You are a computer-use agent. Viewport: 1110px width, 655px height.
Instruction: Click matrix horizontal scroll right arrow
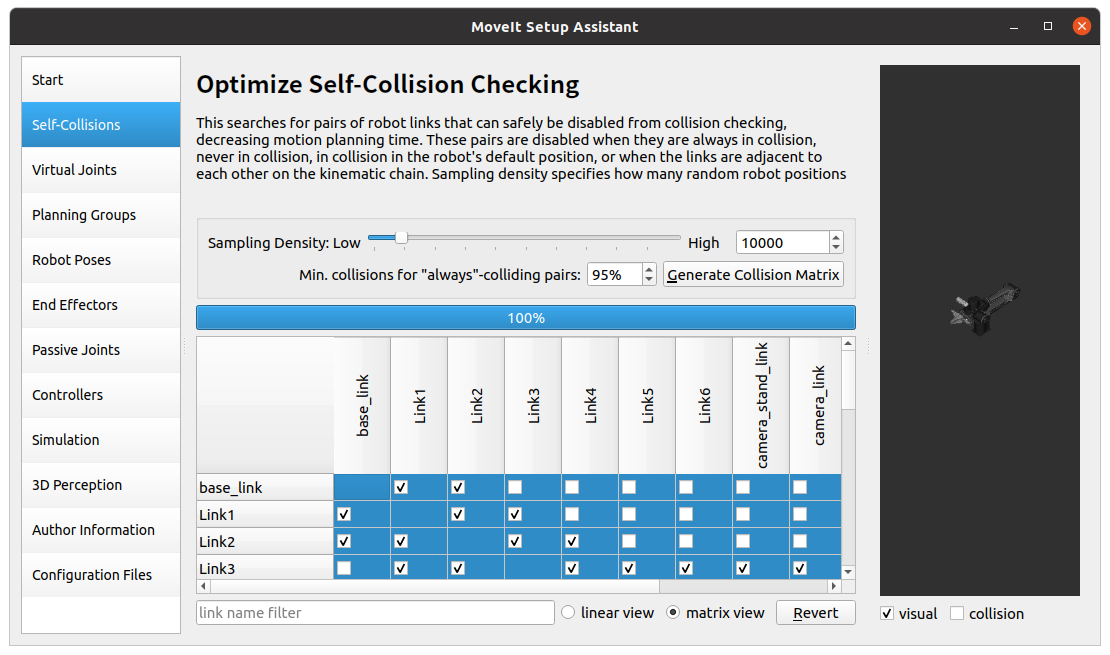(x=834, y=586)
